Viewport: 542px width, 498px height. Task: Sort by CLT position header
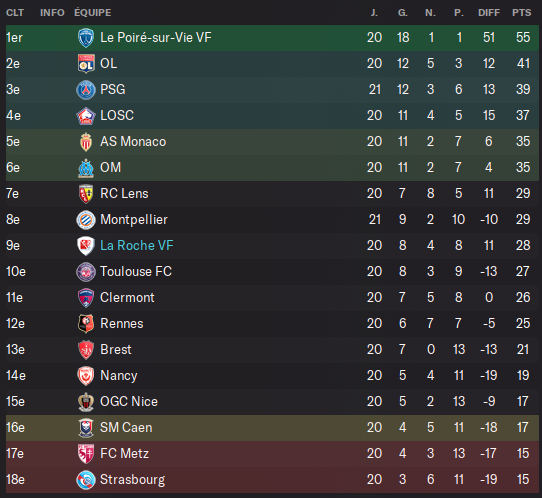pos(15,13)
